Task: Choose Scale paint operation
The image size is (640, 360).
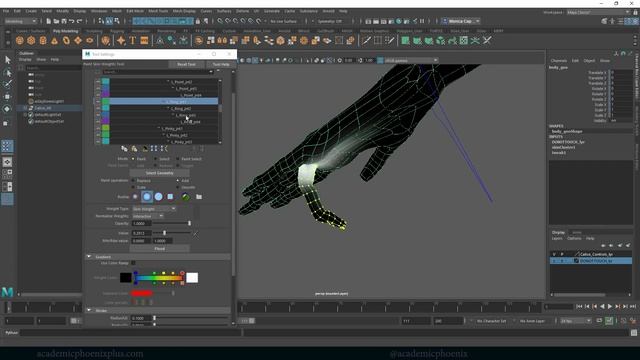Action: point(133,187)
